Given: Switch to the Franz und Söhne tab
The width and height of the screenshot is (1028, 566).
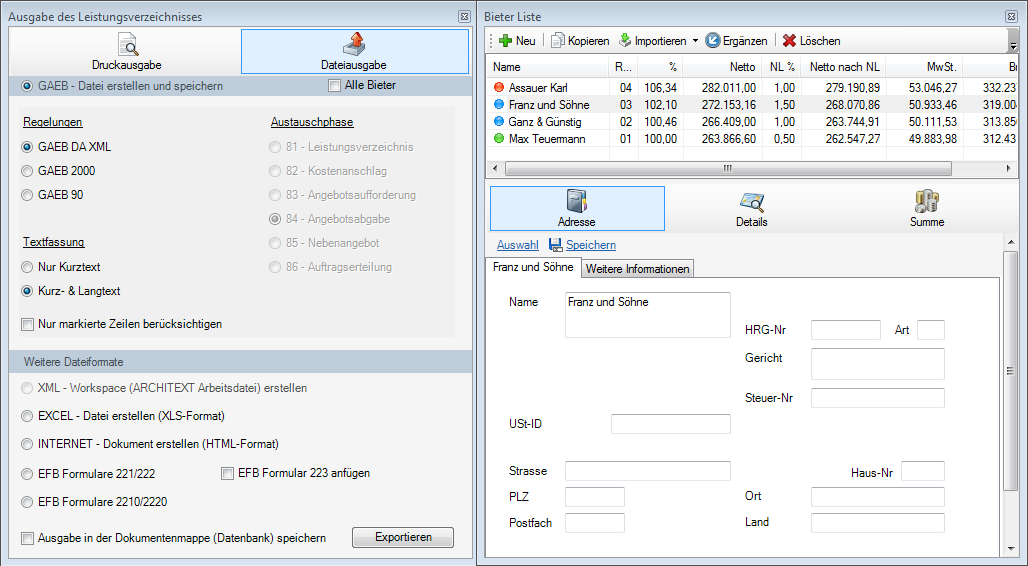Looking at the screenshot, I should tap(533, 267).
